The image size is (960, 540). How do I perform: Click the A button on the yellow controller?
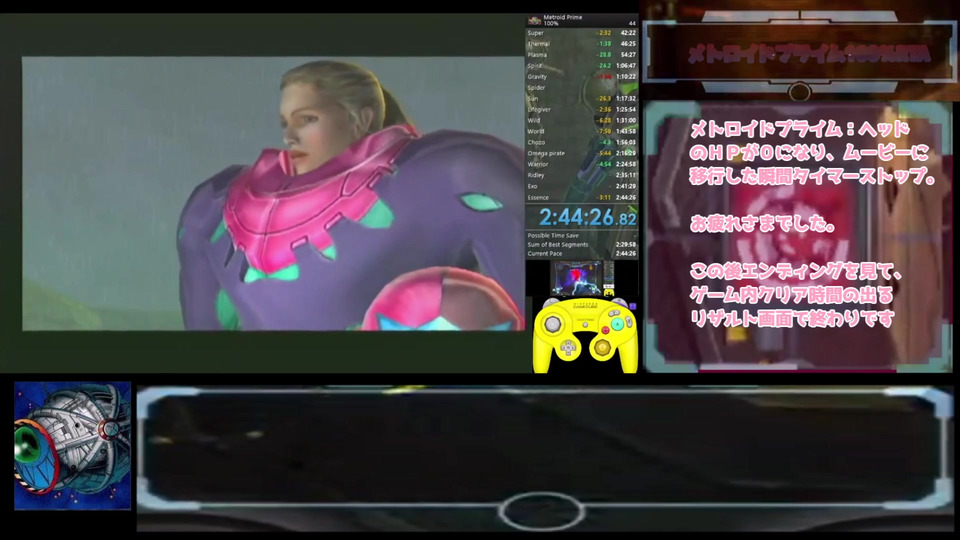click(x=617, y=324)
